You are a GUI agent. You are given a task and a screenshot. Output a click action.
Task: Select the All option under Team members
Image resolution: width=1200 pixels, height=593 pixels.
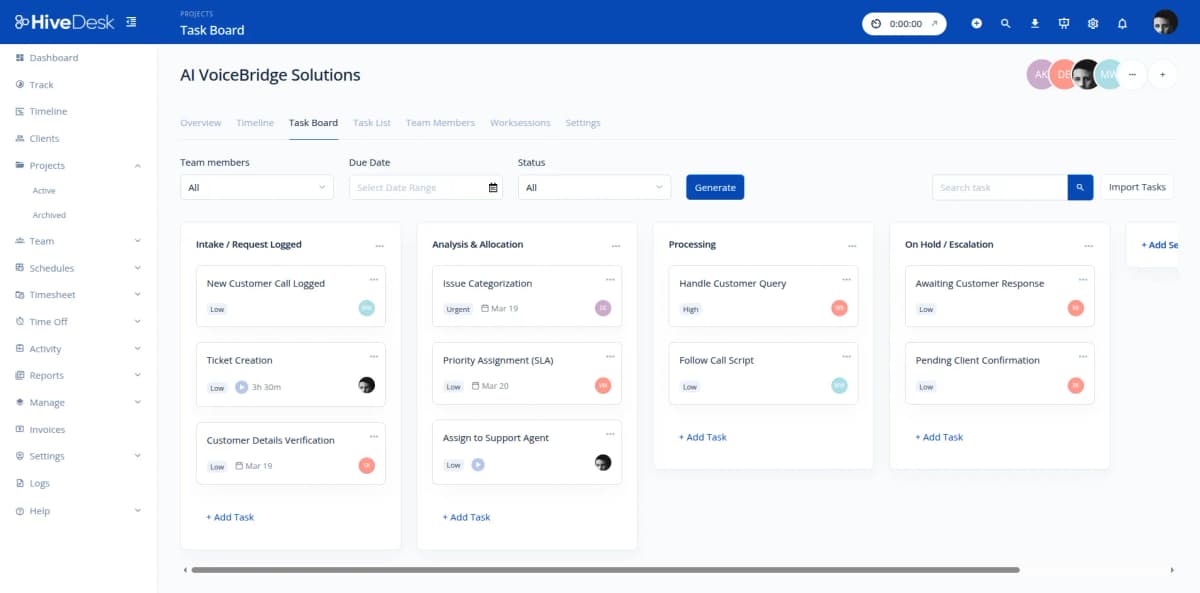point(256,187)
